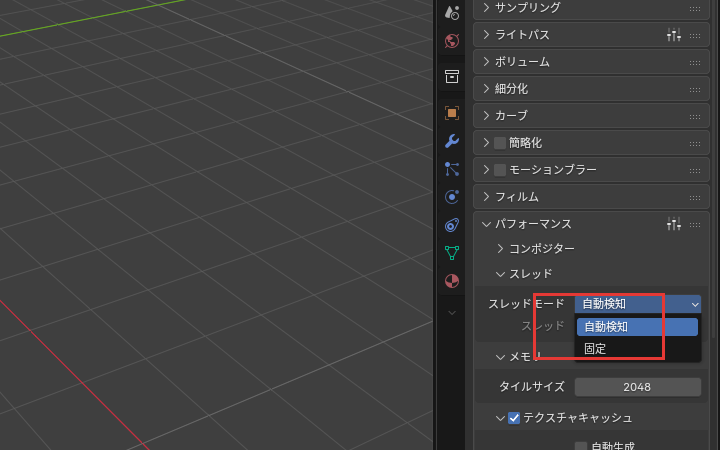Open the Modifiers tab wrench icon
The height and width of the screenshot is (450, 720).
pos(452,141)
